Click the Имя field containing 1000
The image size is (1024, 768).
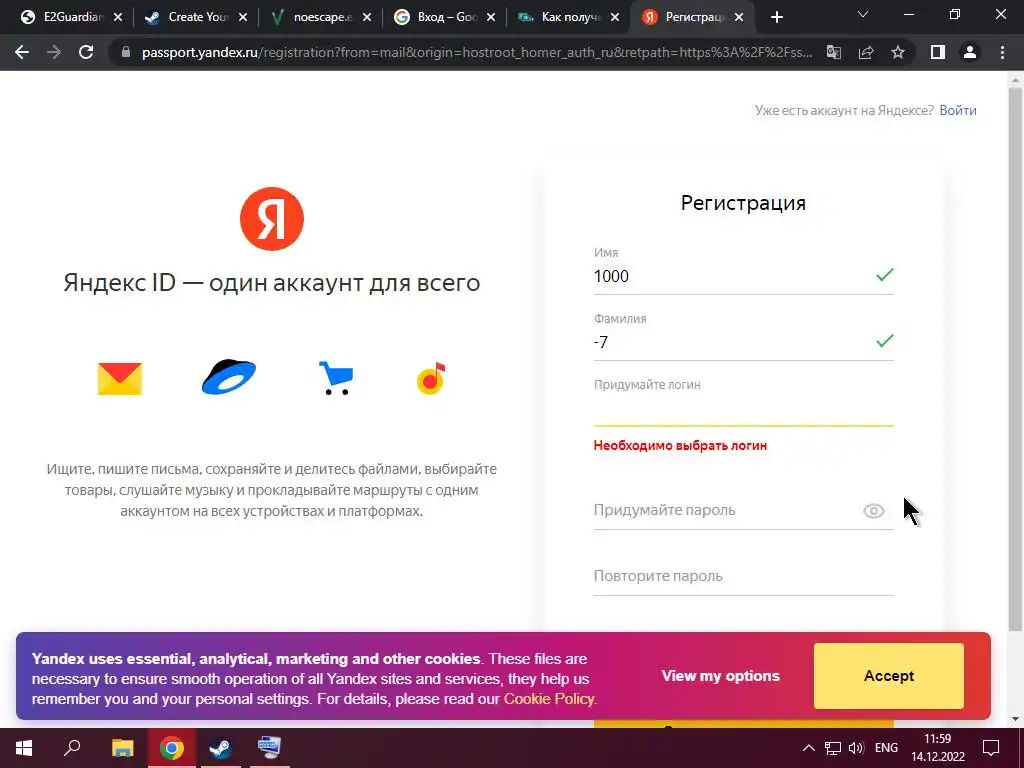pyautogui.click(x=743, y=276)
